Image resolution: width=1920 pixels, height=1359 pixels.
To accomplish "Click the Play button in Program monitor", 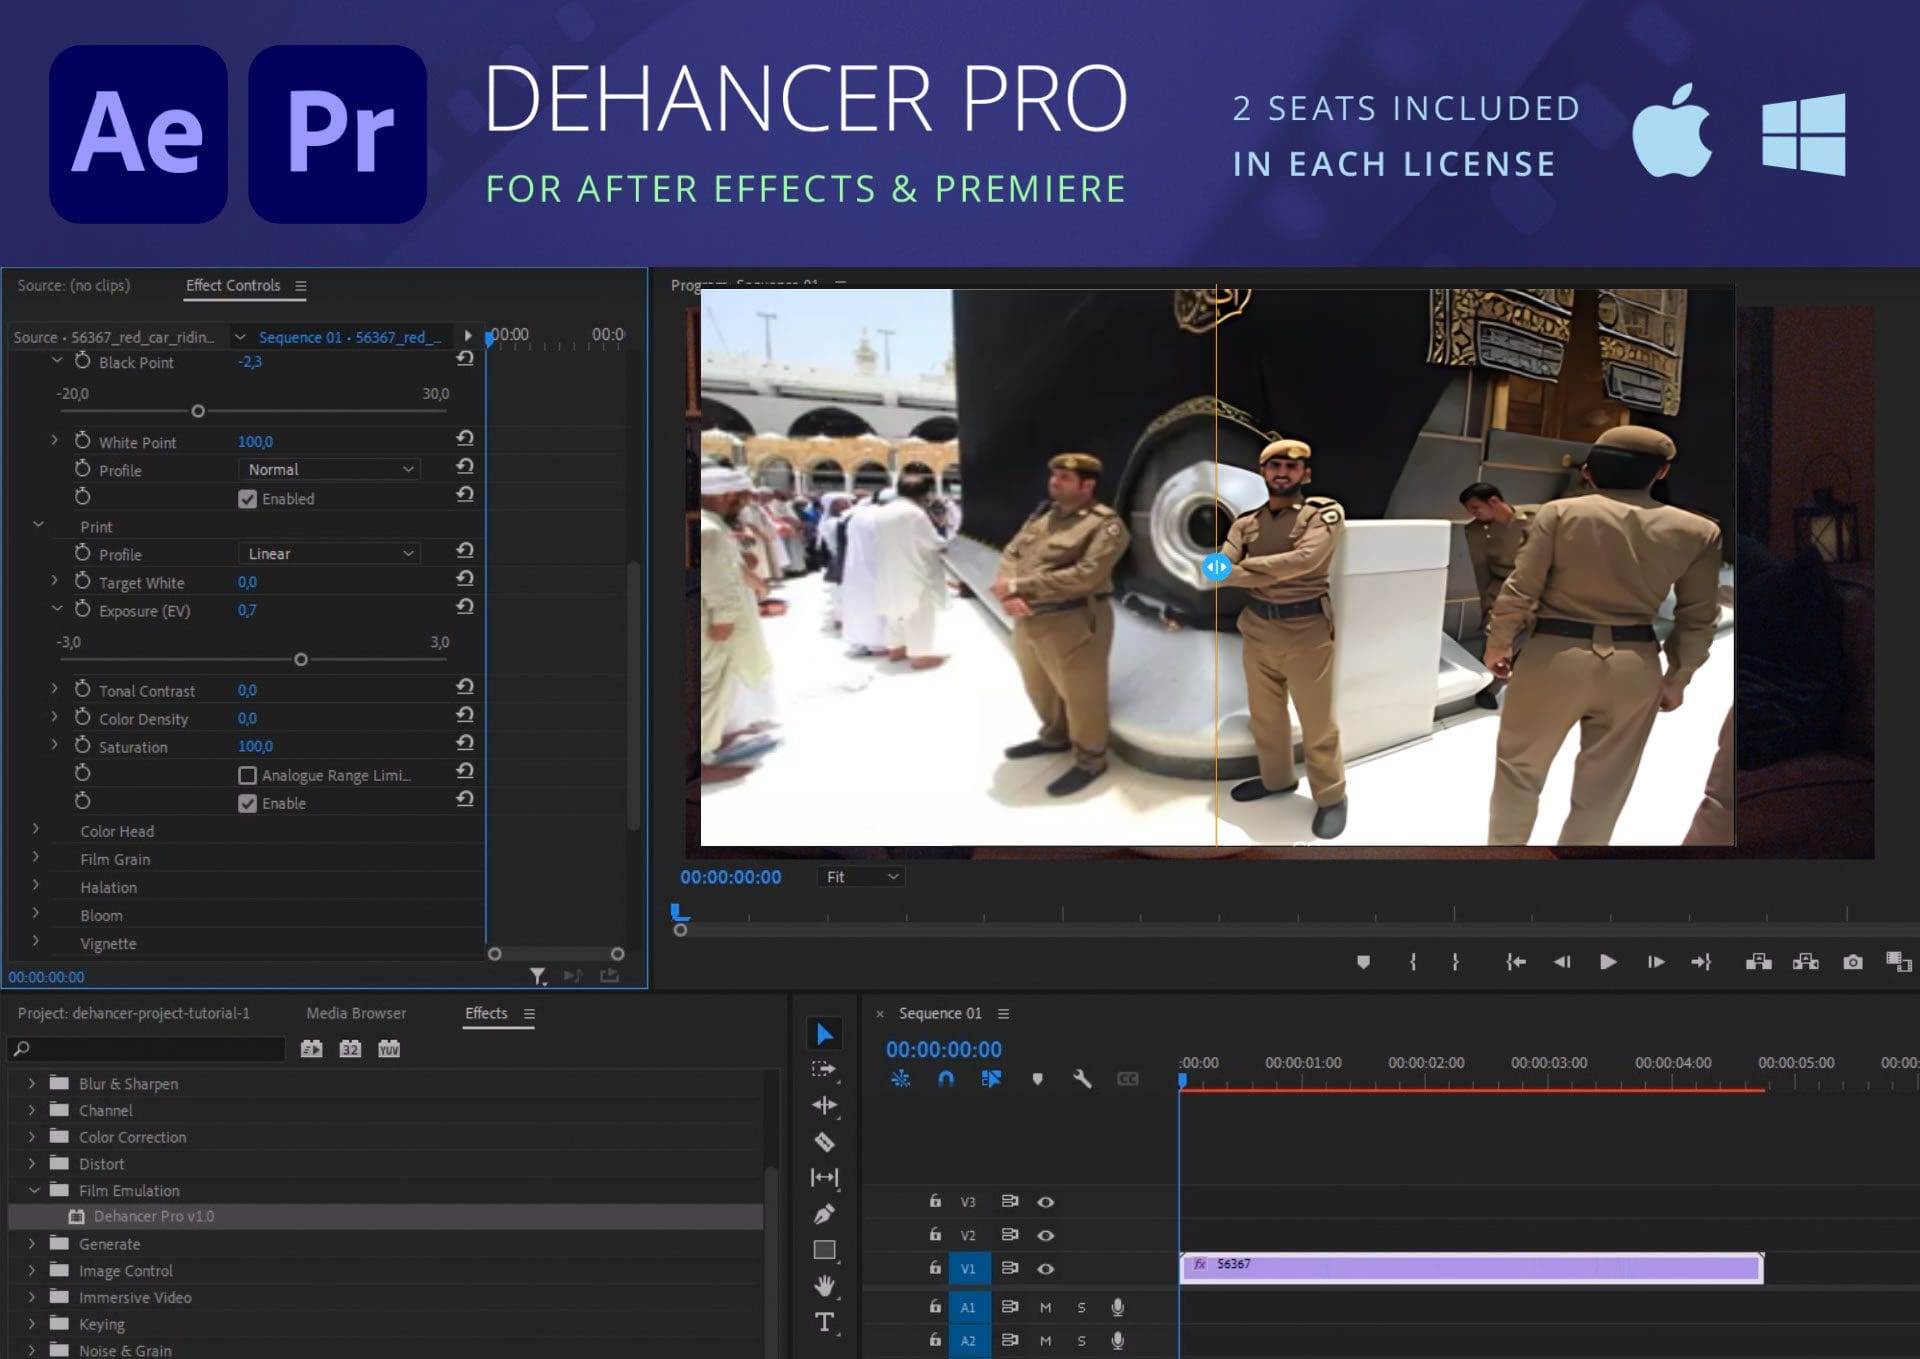I will click(x=1608, y=962).
